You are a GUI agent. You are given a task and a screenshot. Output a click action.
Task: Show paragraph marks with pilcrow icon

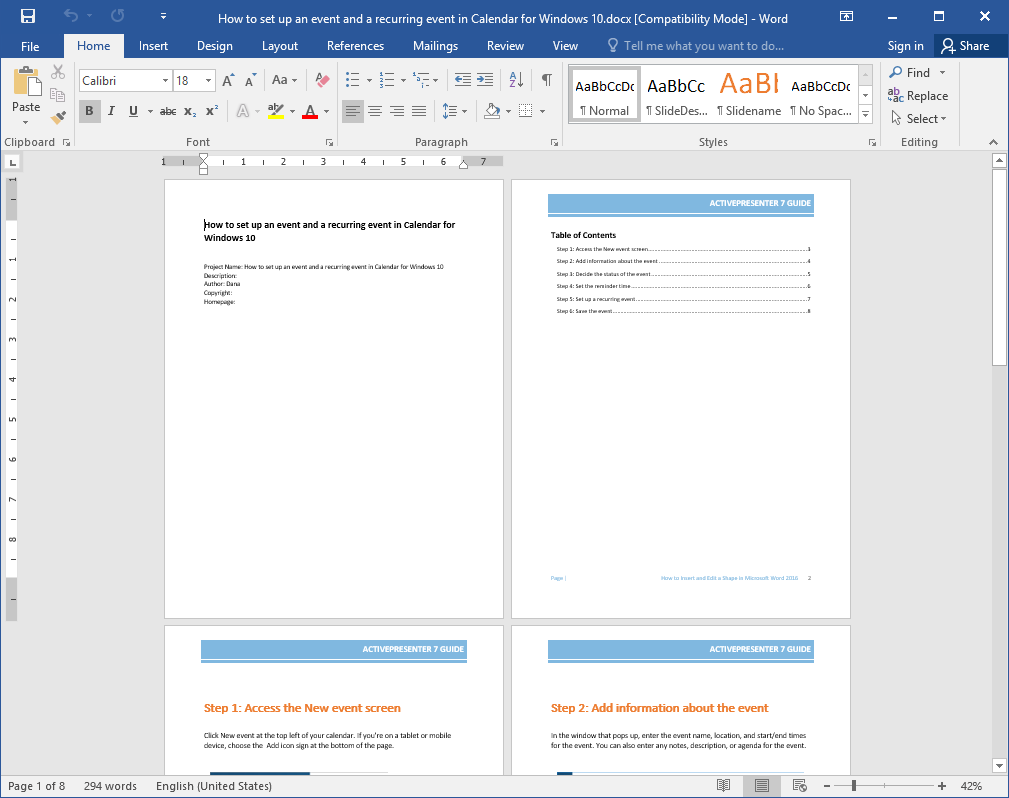tap(546, 80)
